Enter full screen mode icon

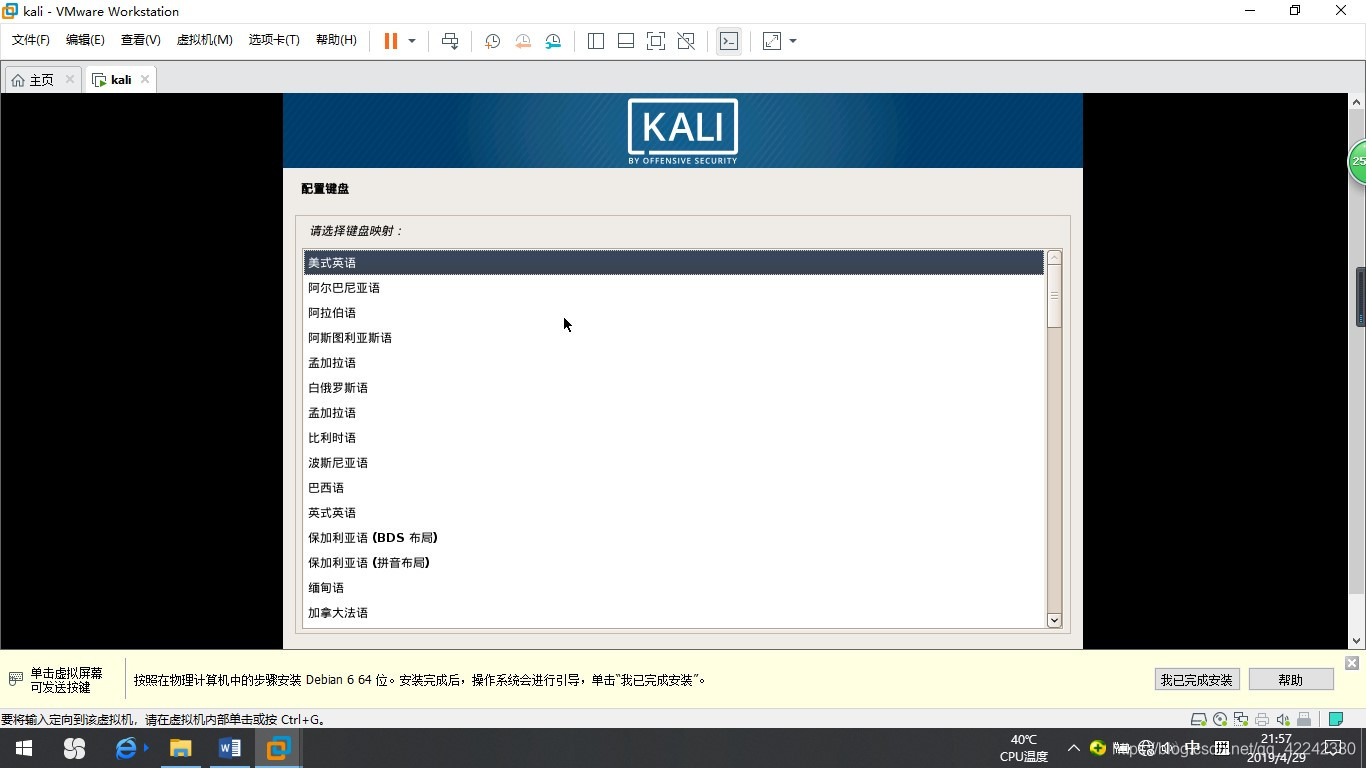[656, 41]
